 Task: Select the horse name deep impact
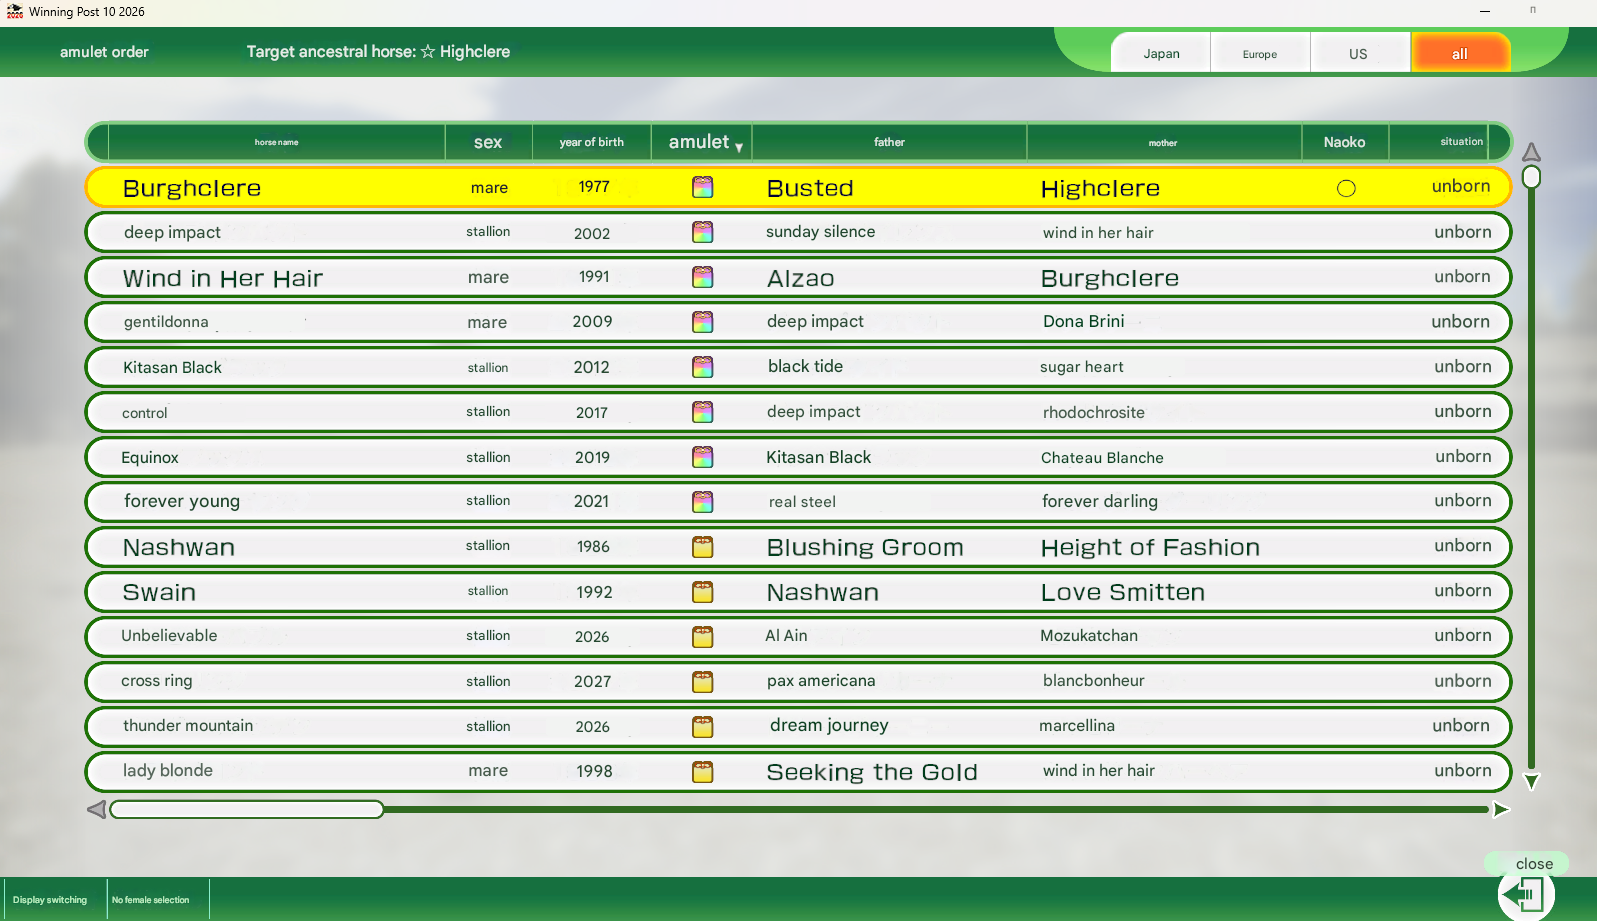(x=172, y=232)
